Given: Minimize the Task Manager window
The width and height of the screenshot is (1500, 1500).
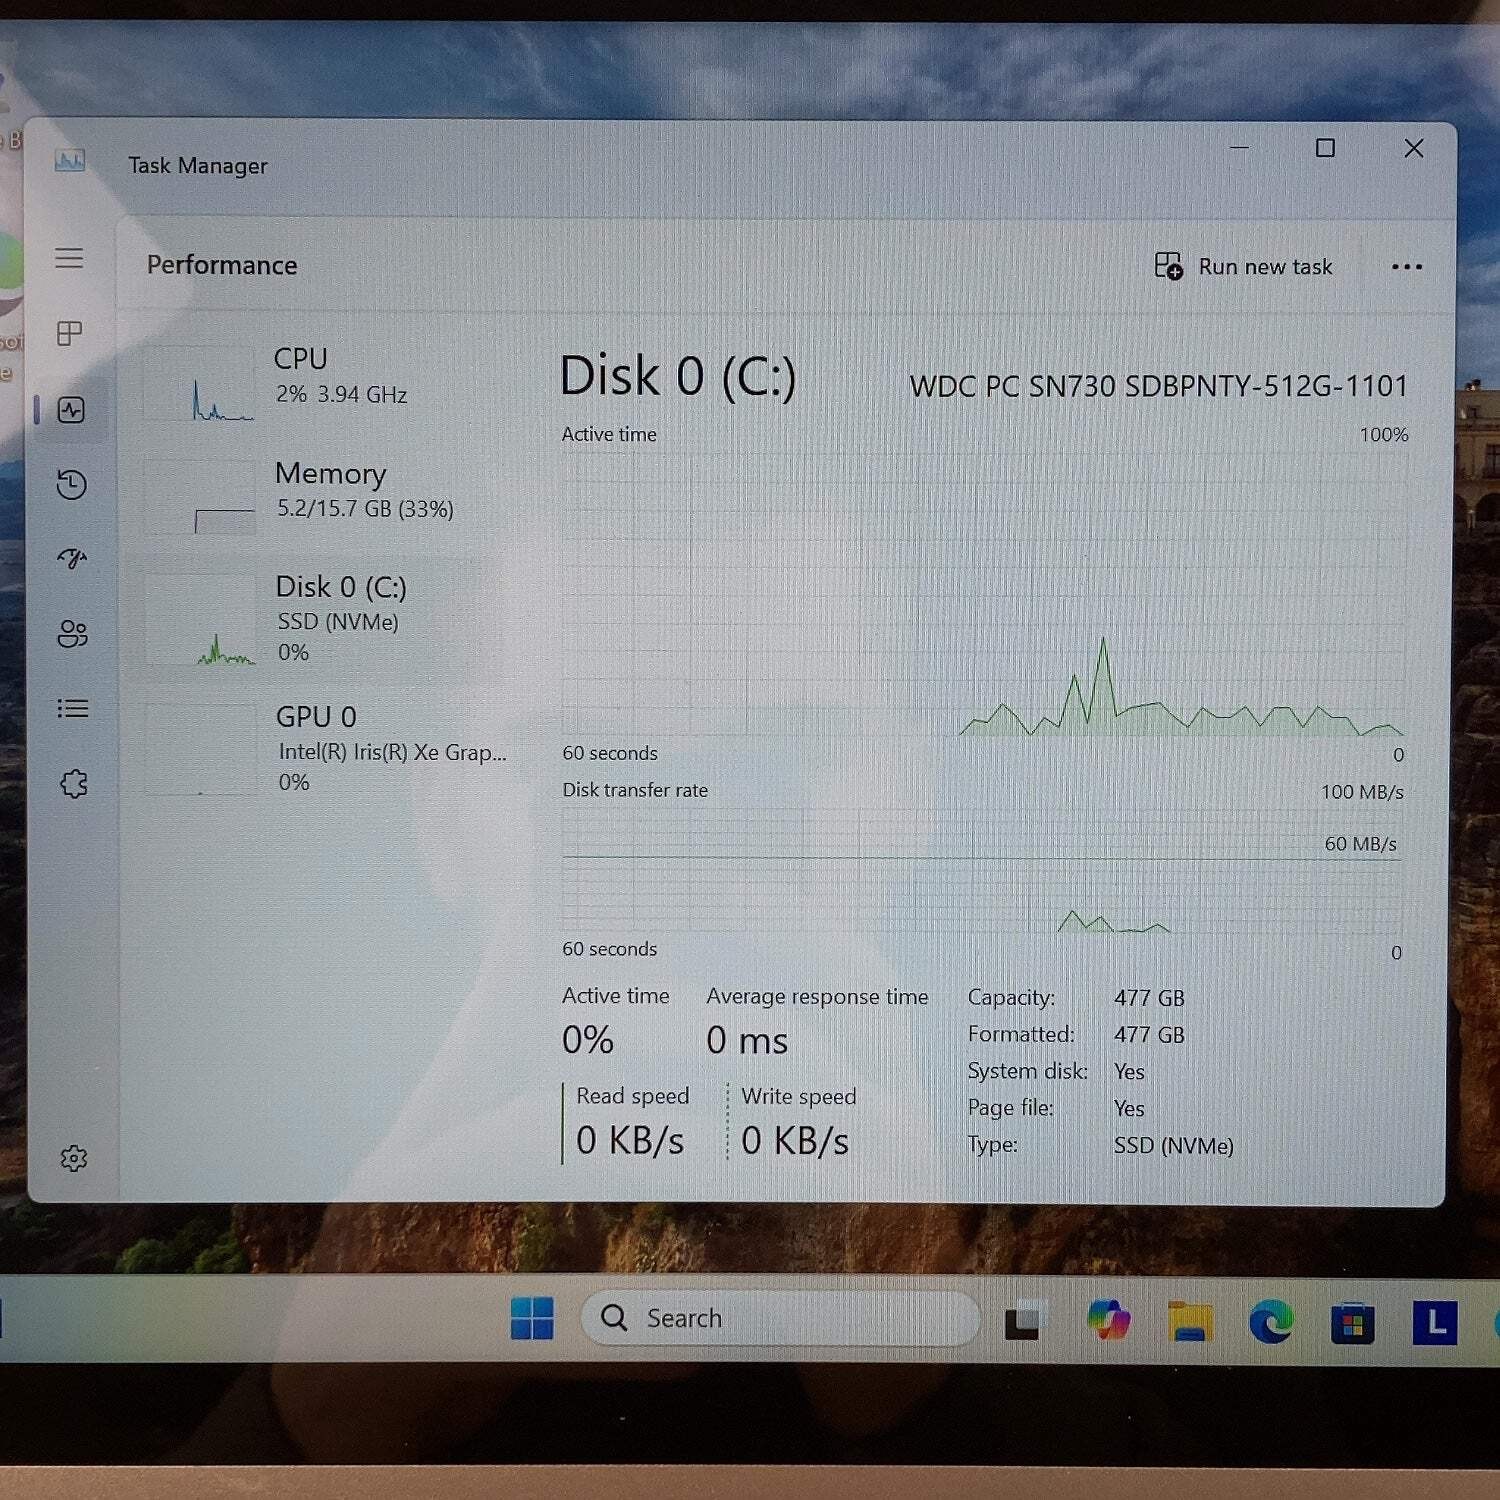Looking at the screenshot, I should pos(1239,148).
